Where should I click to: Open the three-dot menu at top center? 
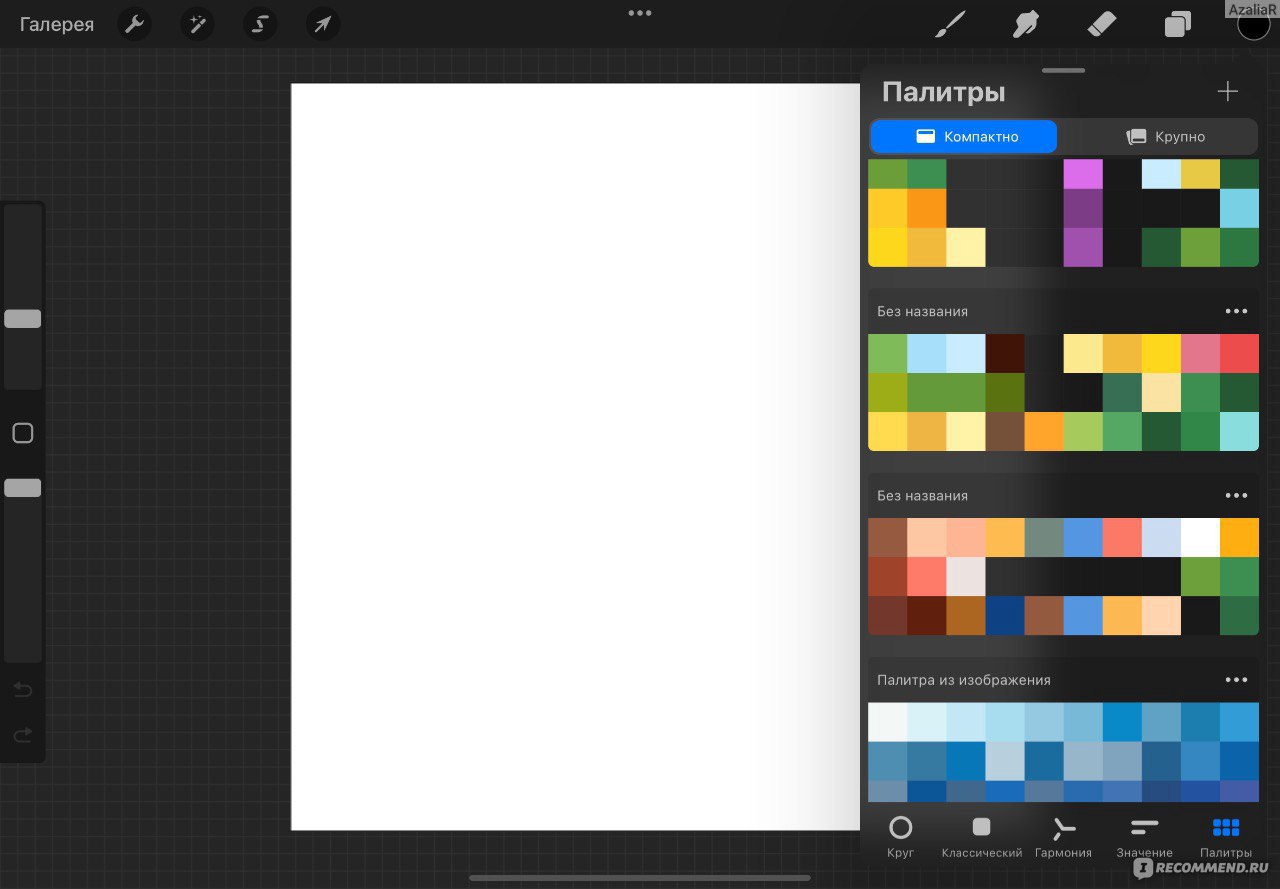tap(640, 13)
